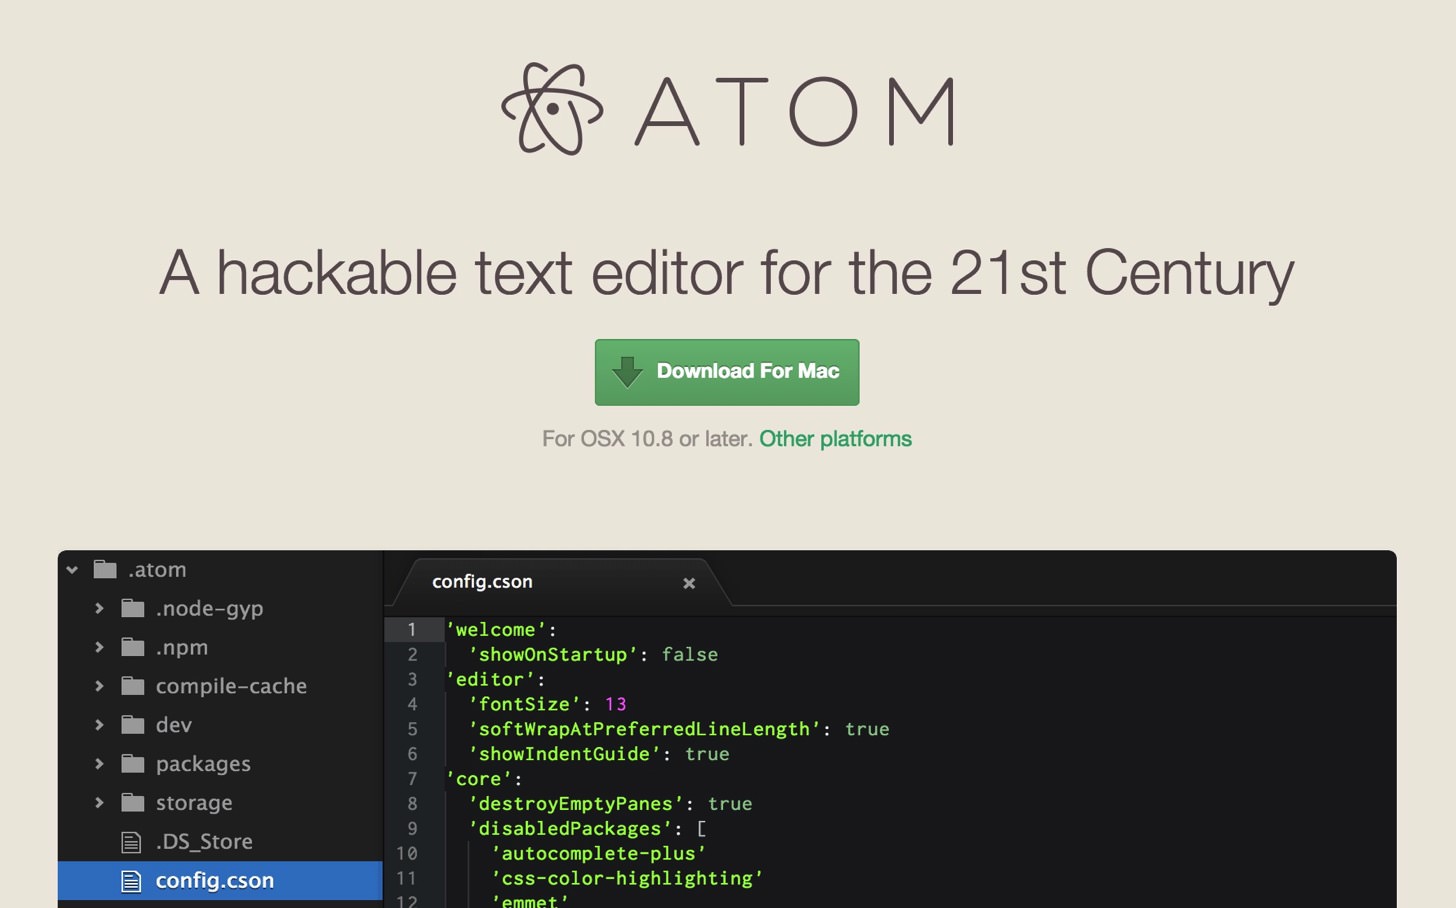Click 'softWrapAtPreferredLineLength' in the editor
The image size is (1456, 908).
(x=645, y=729)
